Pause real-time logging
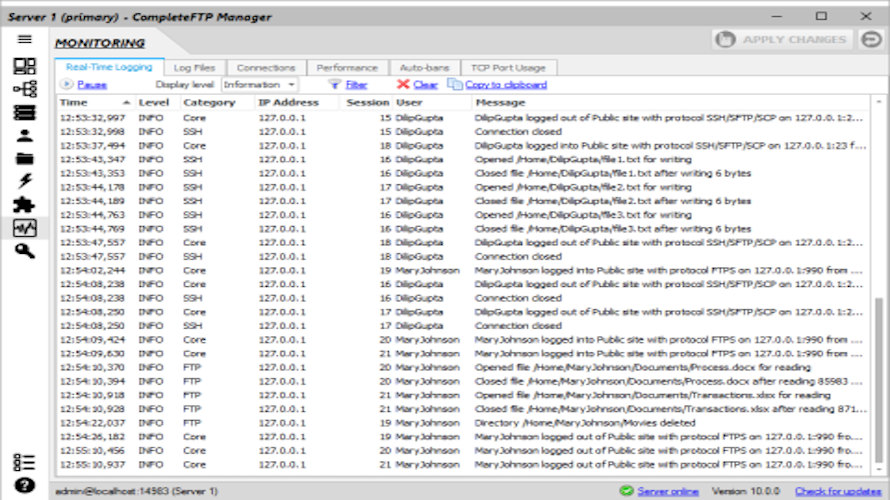The height and width of the screenshot is (500, 890). point(84,85)
